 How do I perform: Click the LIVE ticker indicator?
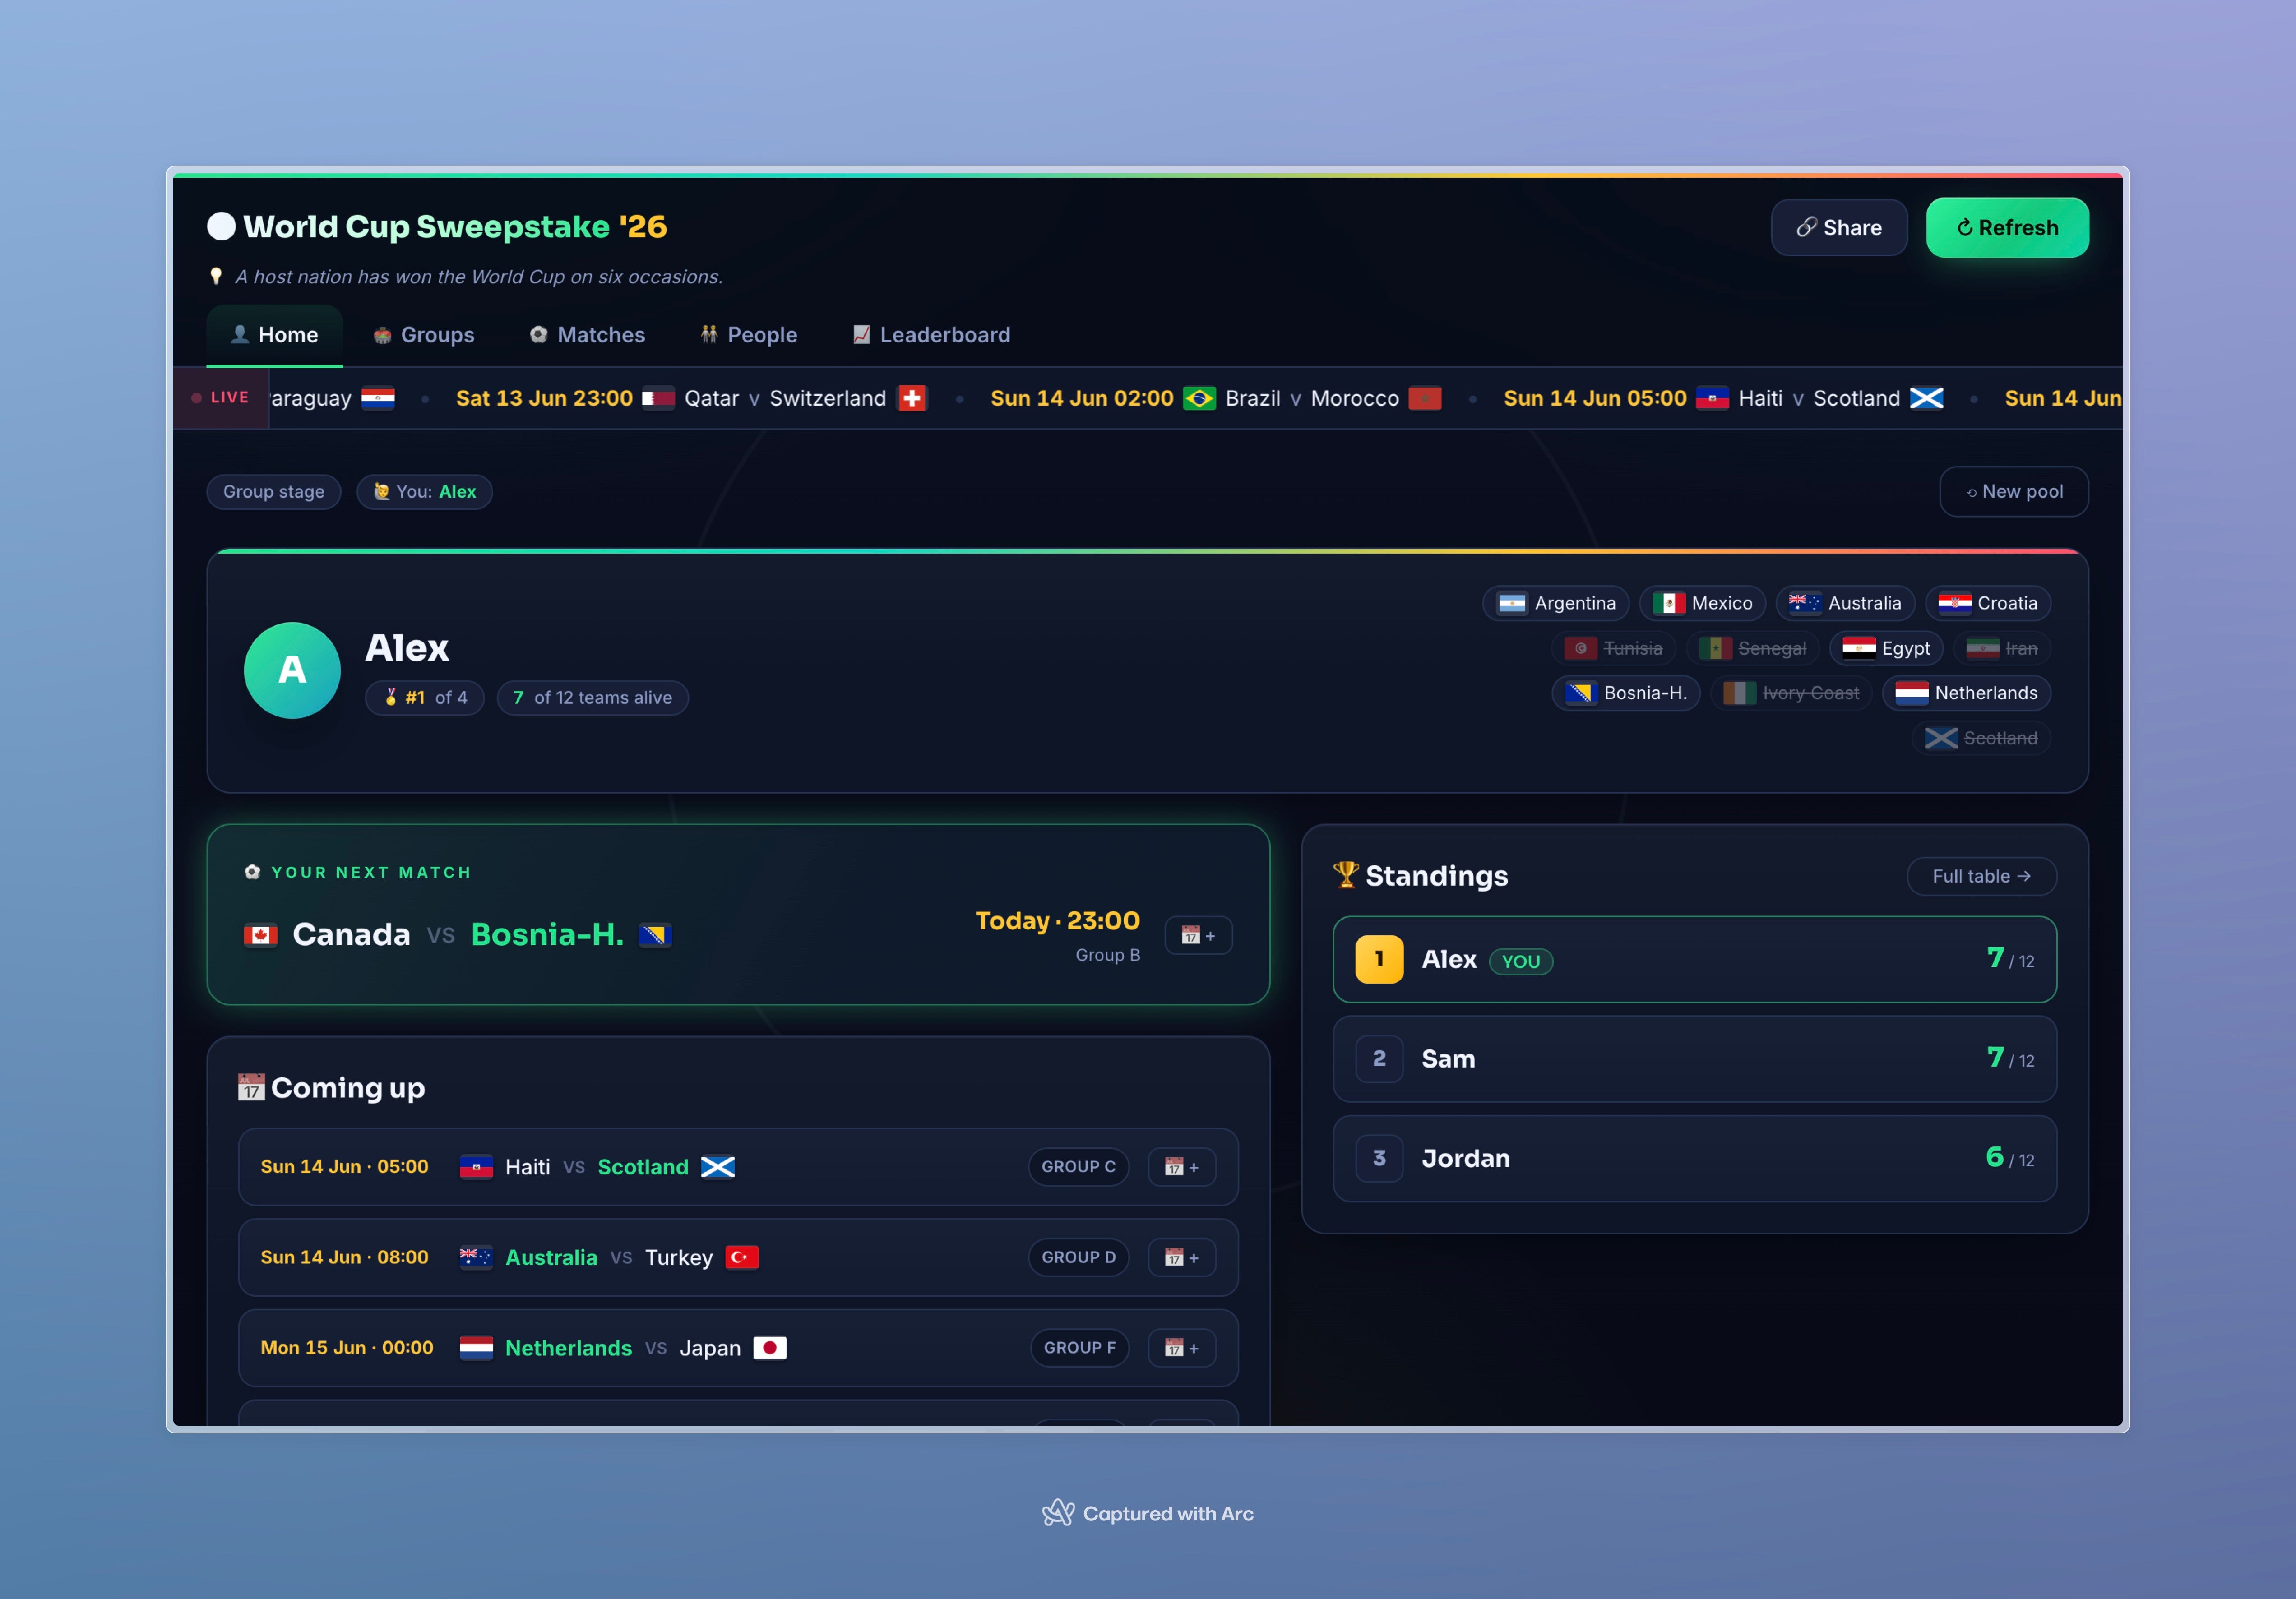221,398
